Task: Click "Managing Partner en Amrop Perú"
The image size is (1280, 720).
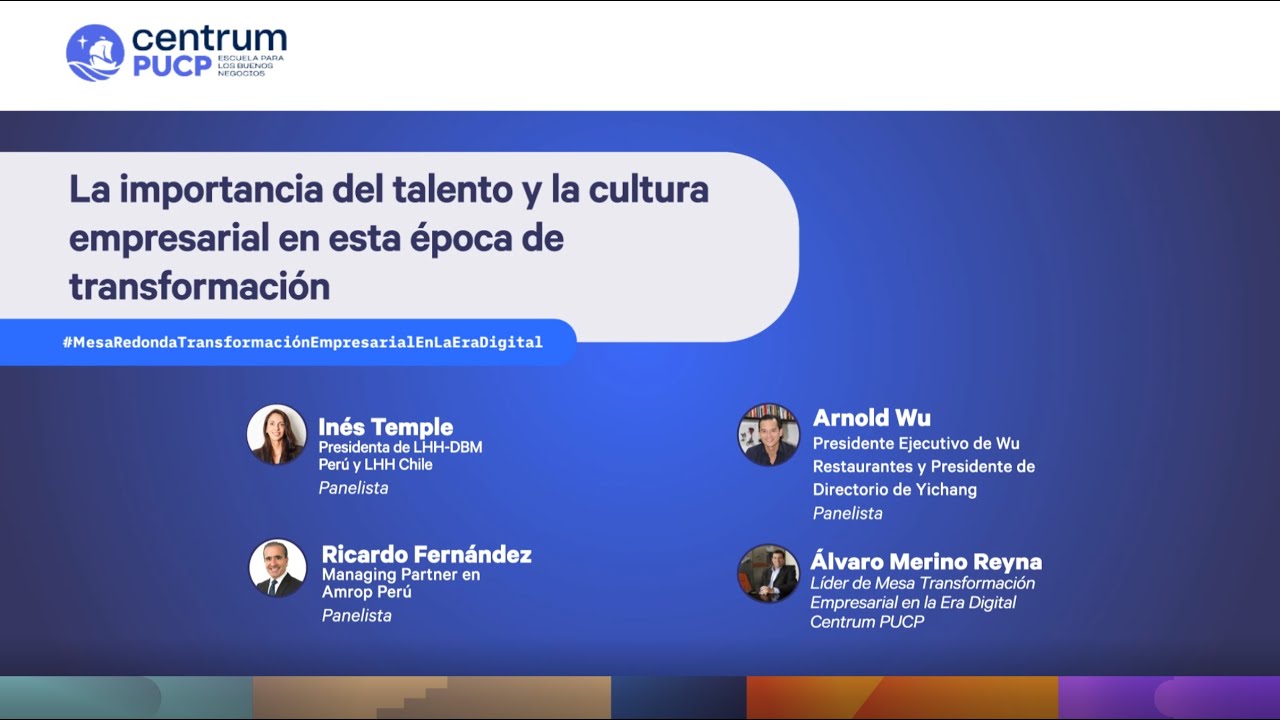Action: coord(400,583)
